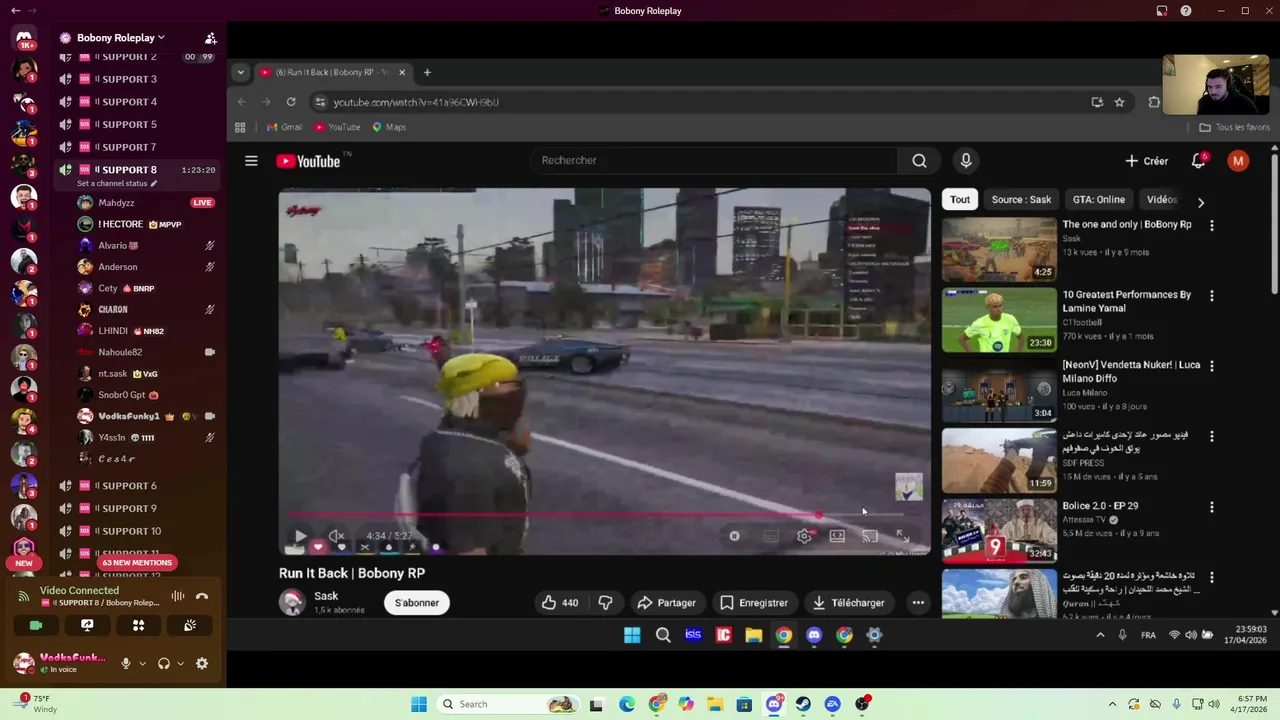Unmute the YouTube video volume

point(336,536)
